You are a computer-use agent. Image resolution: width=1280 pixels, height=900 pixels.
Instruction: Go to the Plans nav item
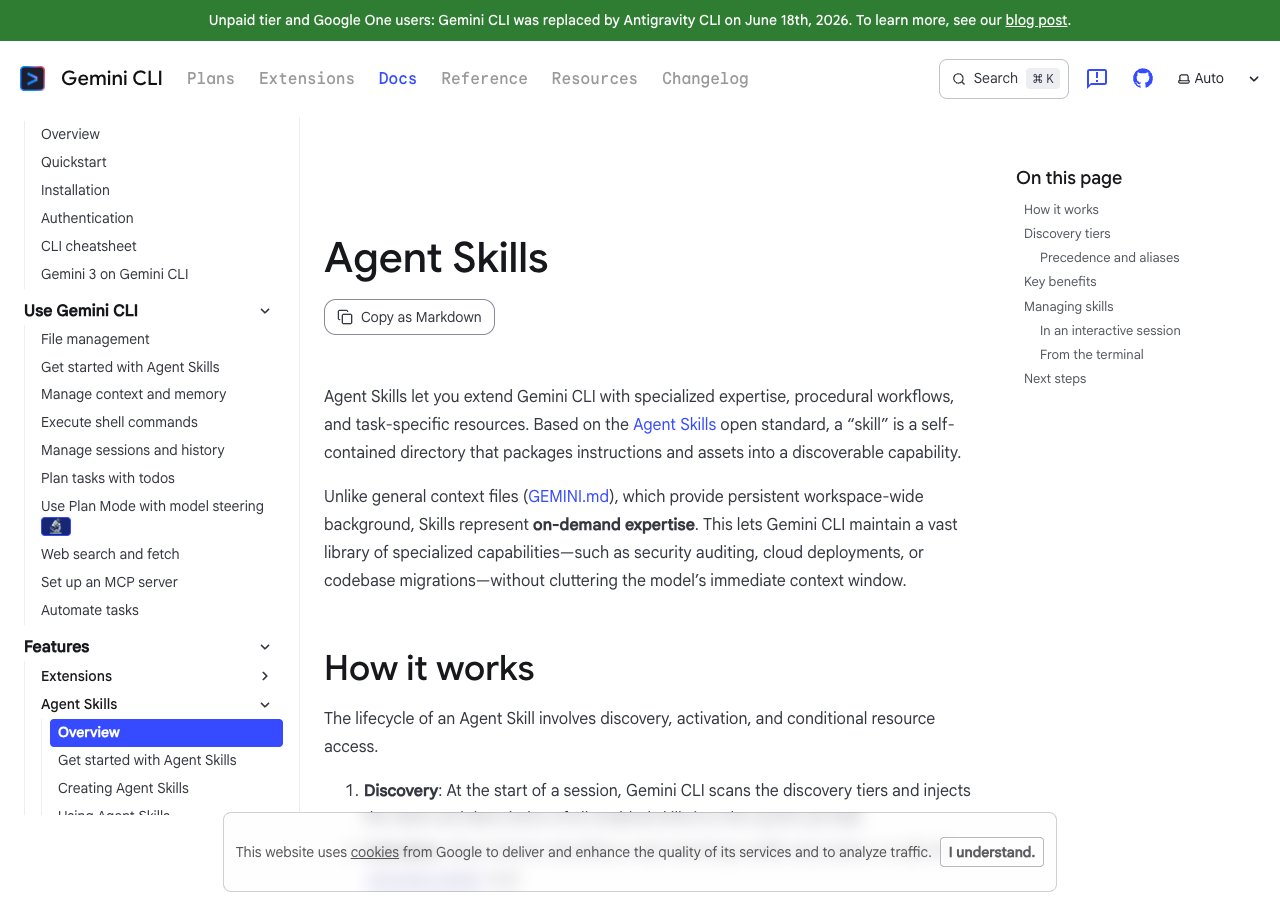pyautogui.click(x=211, y=78)
